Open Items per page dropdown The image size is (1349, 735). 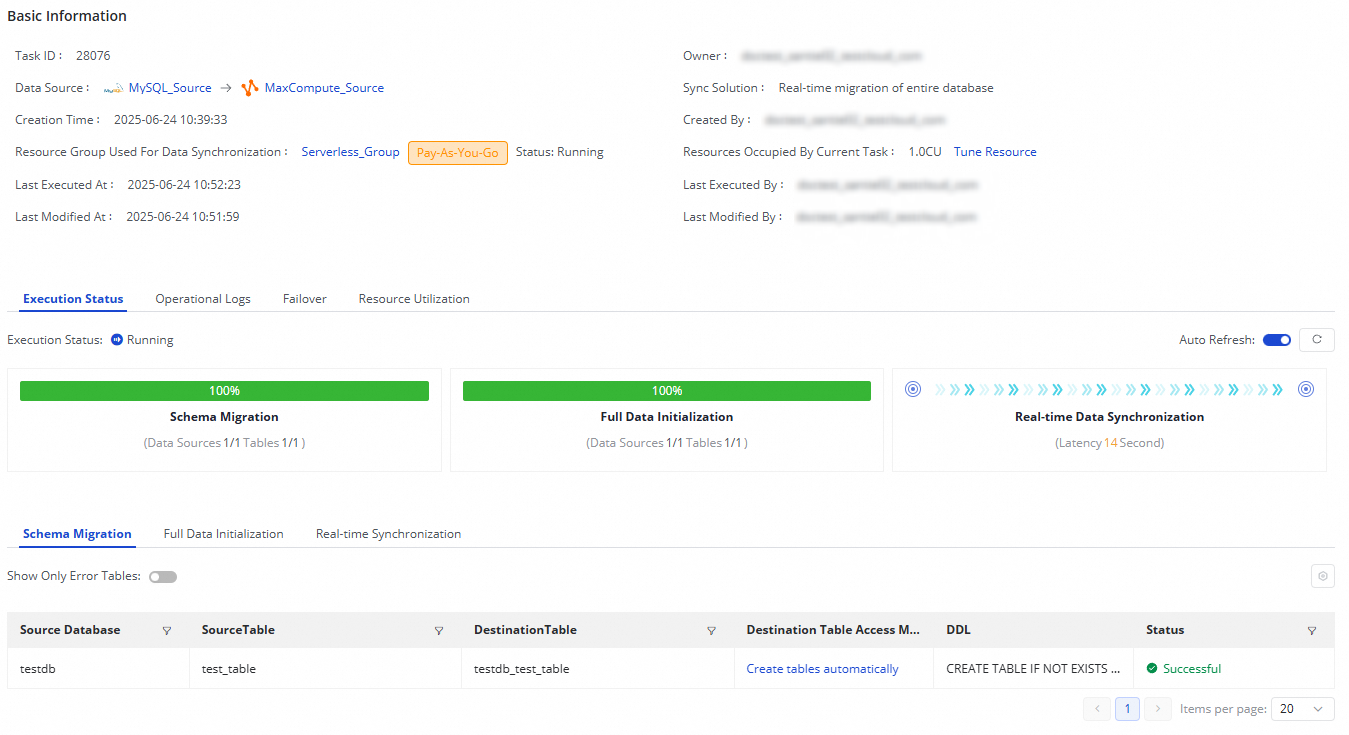point(1302,709)
